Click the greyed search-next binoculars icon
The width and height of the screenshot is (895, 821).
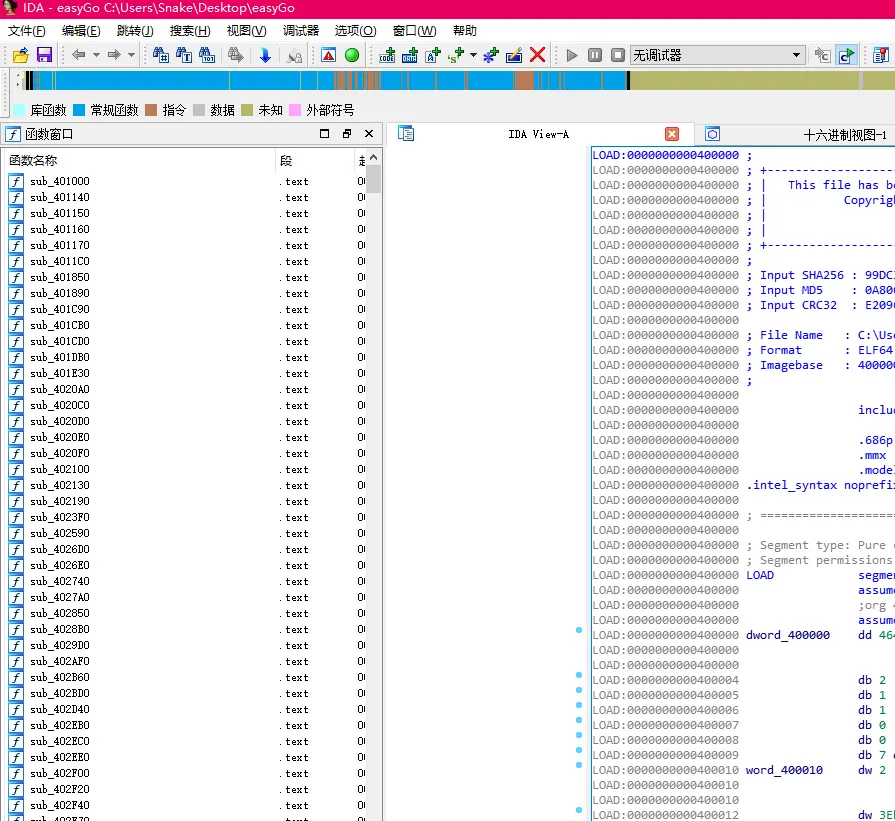click(x=235, y=55)
